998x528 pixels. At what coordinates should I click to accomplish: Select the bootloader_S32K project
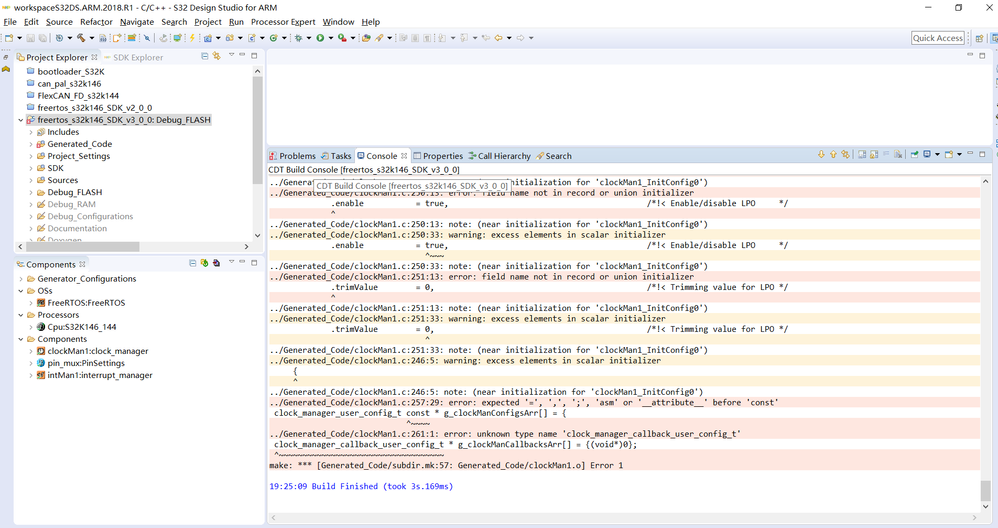click(x=70, y=72)
